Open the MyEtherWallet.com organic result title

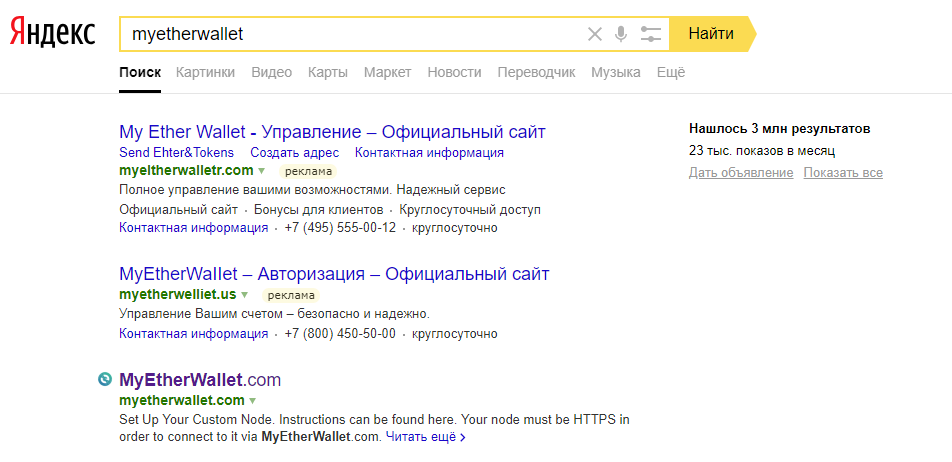(200, 380)
